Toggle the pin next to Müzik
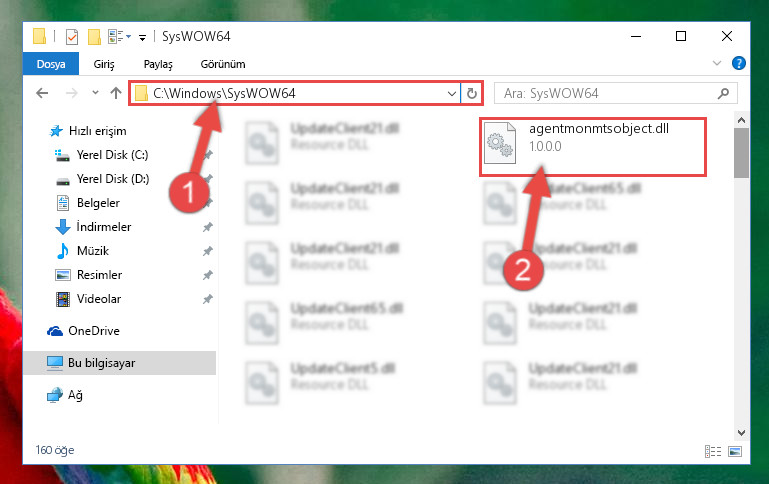 point(208,251)
